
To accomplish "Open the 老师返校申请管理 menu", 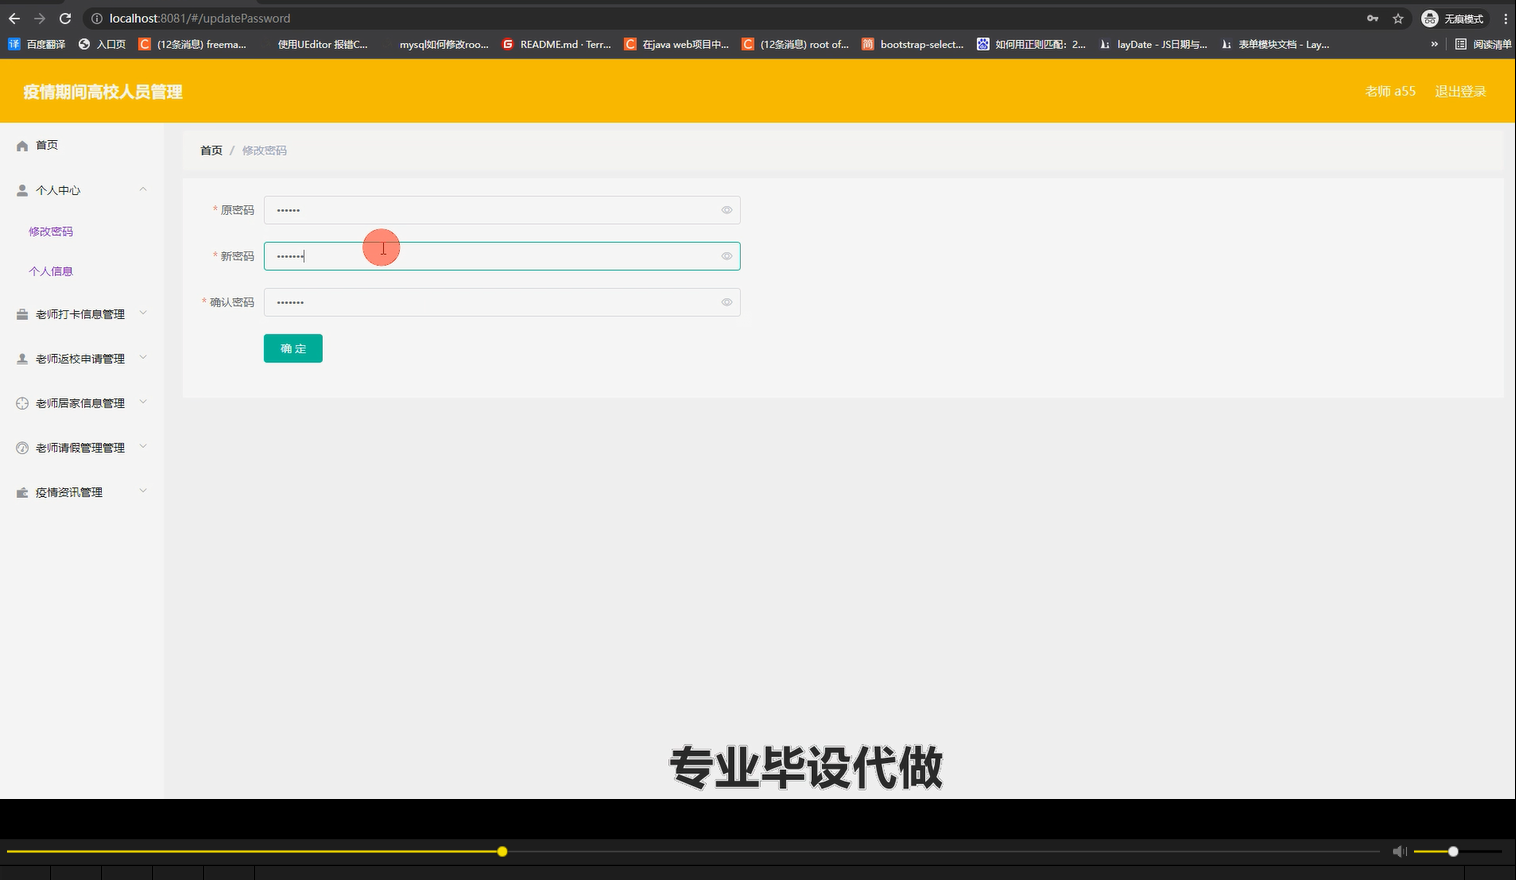I will (x=82, y=359).
